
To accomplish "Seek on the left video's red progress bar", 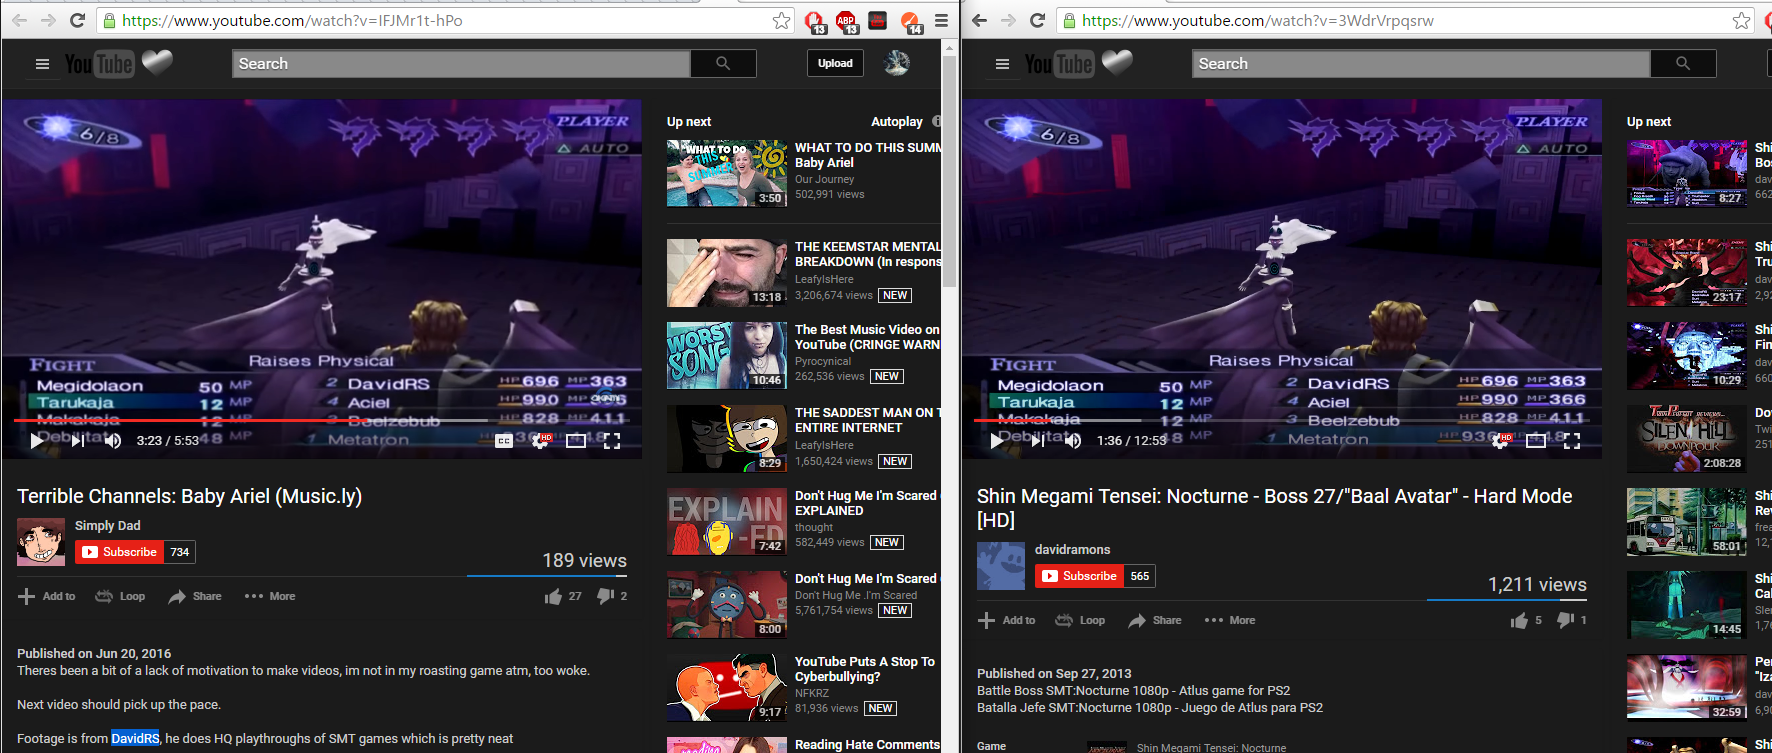I will (250, 420).
